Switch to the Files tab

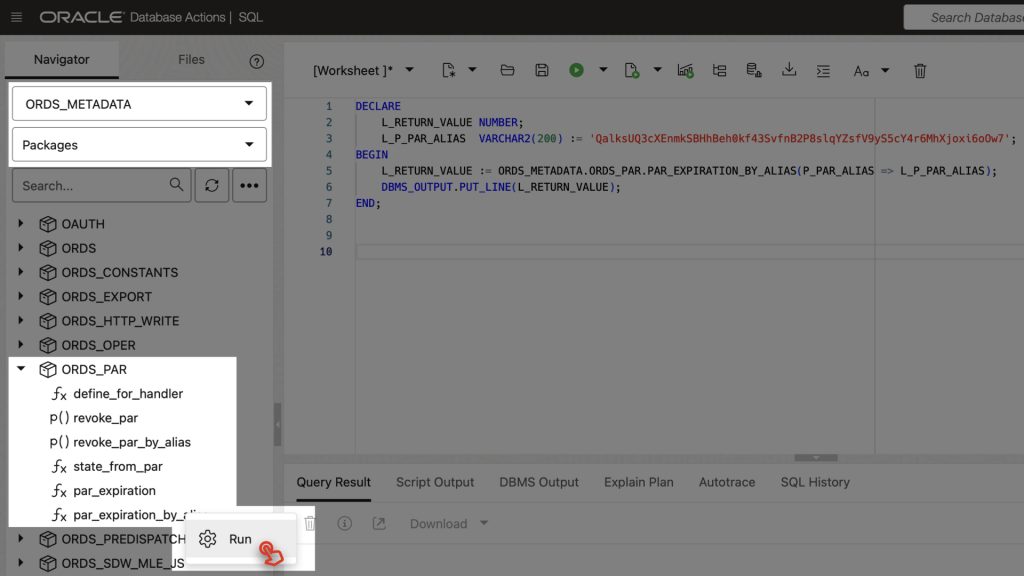191,59
